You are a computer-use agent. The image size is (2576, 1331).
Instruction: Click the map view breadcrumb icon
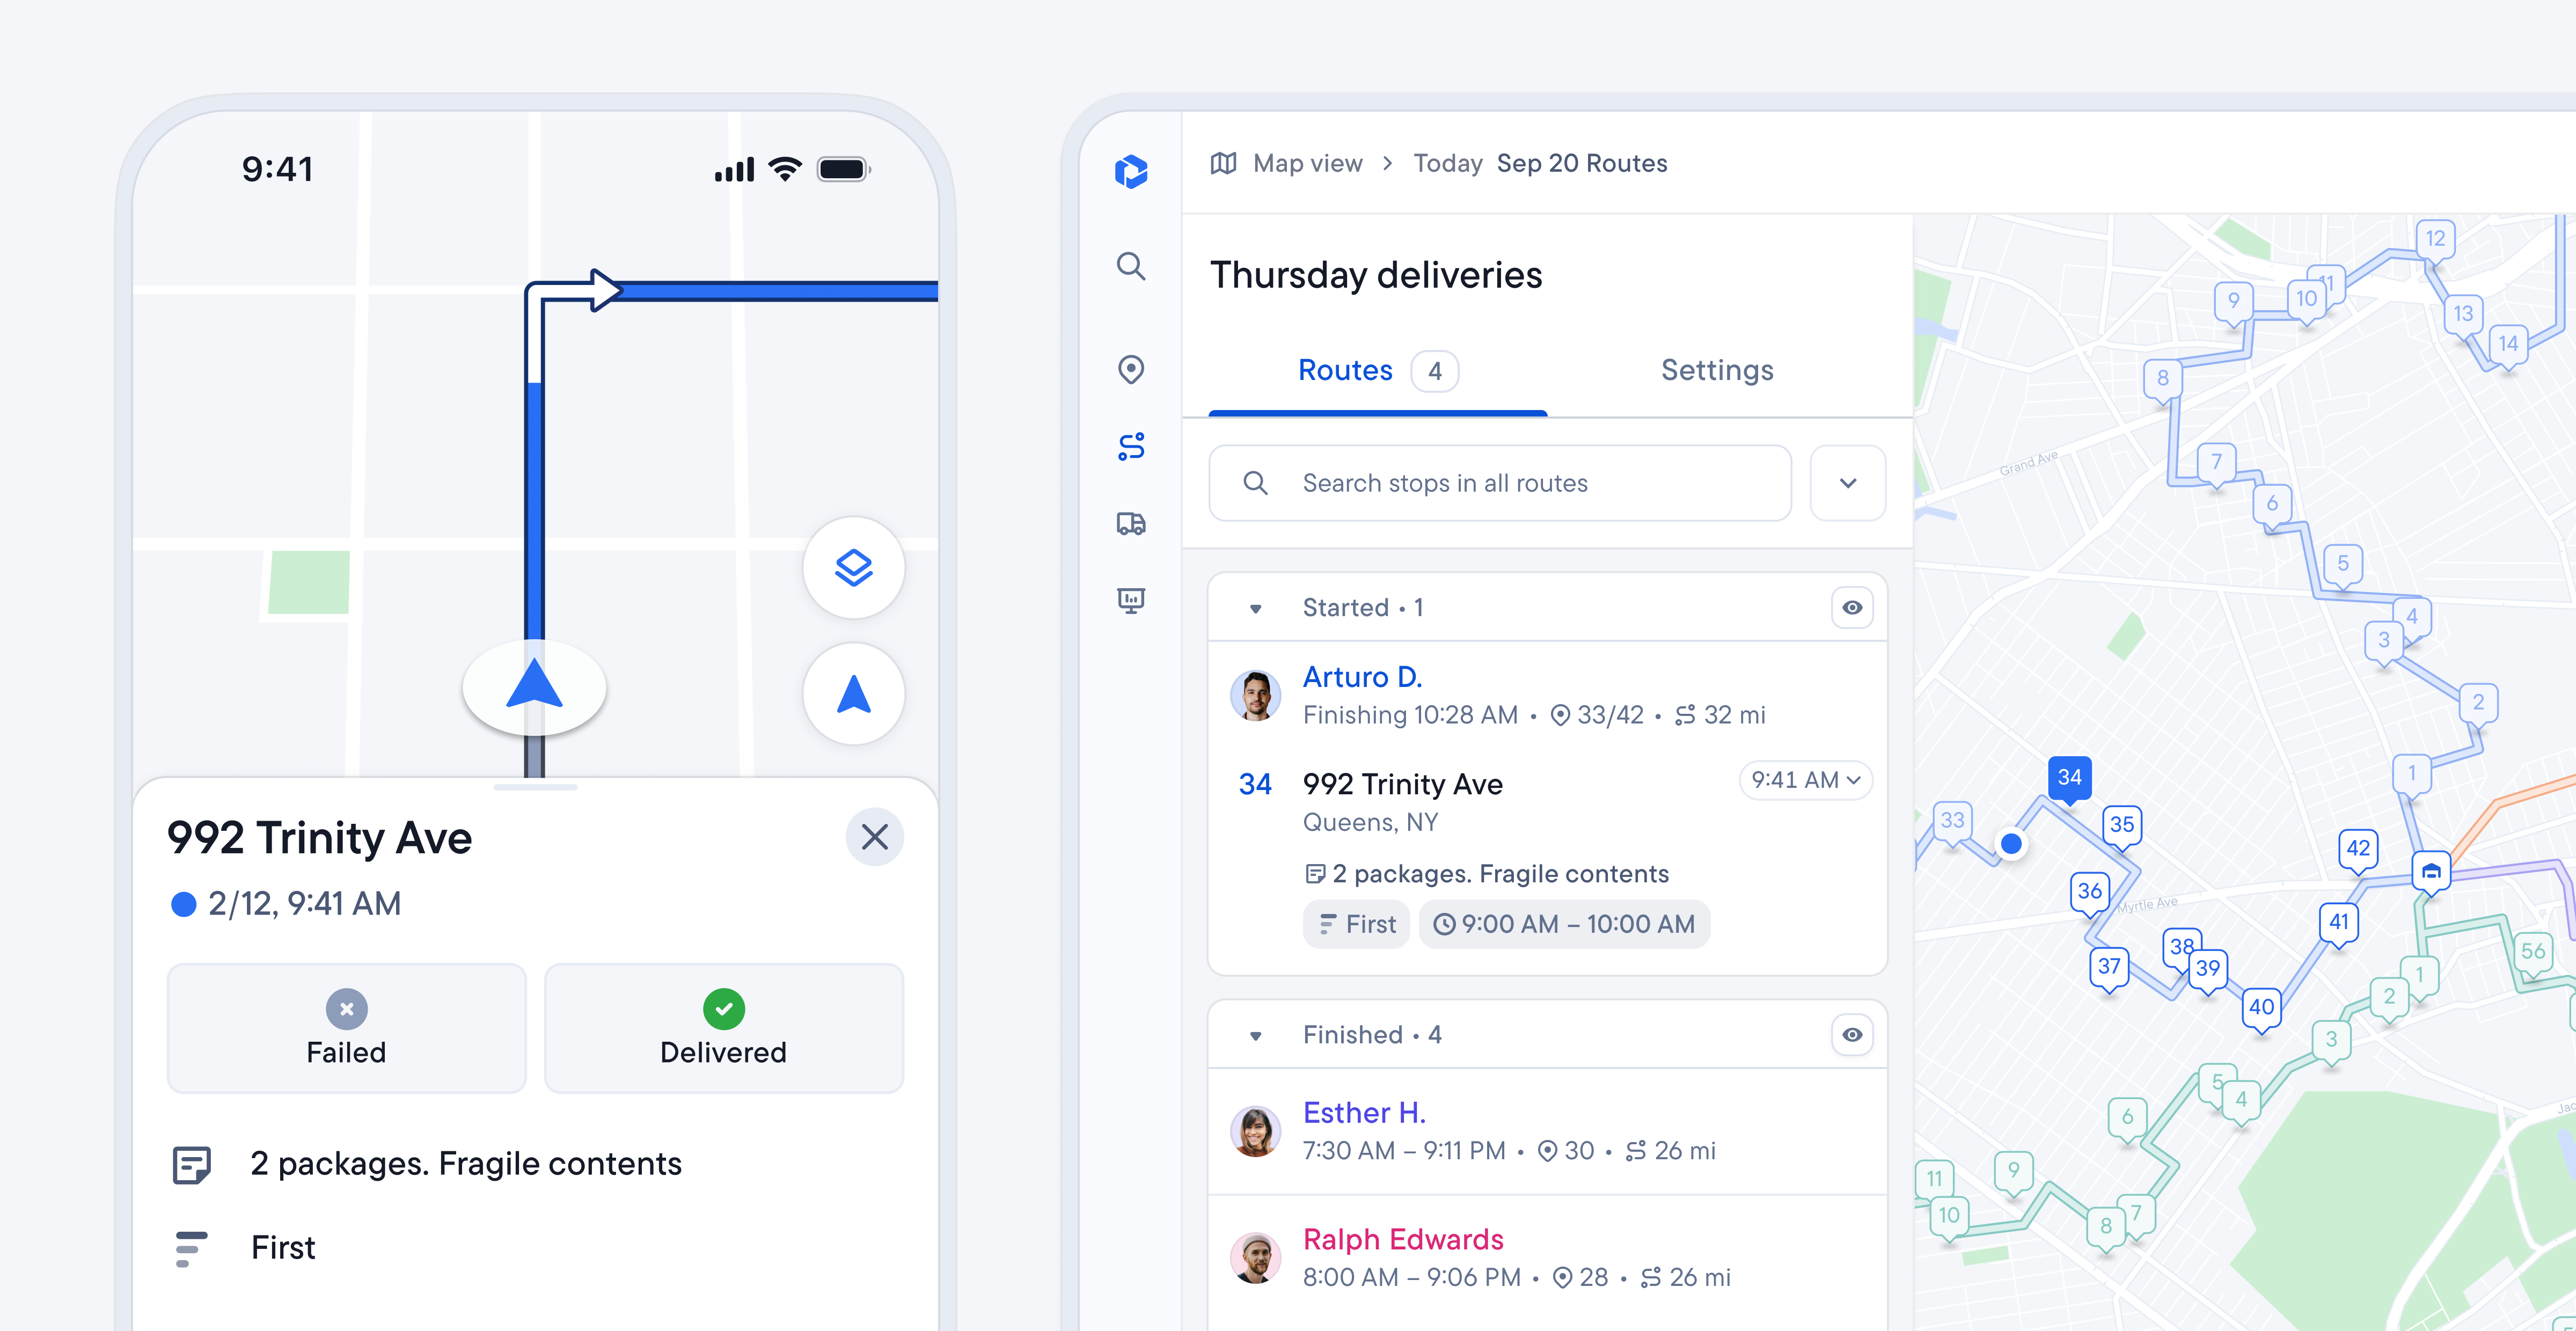click(1224, 163)
